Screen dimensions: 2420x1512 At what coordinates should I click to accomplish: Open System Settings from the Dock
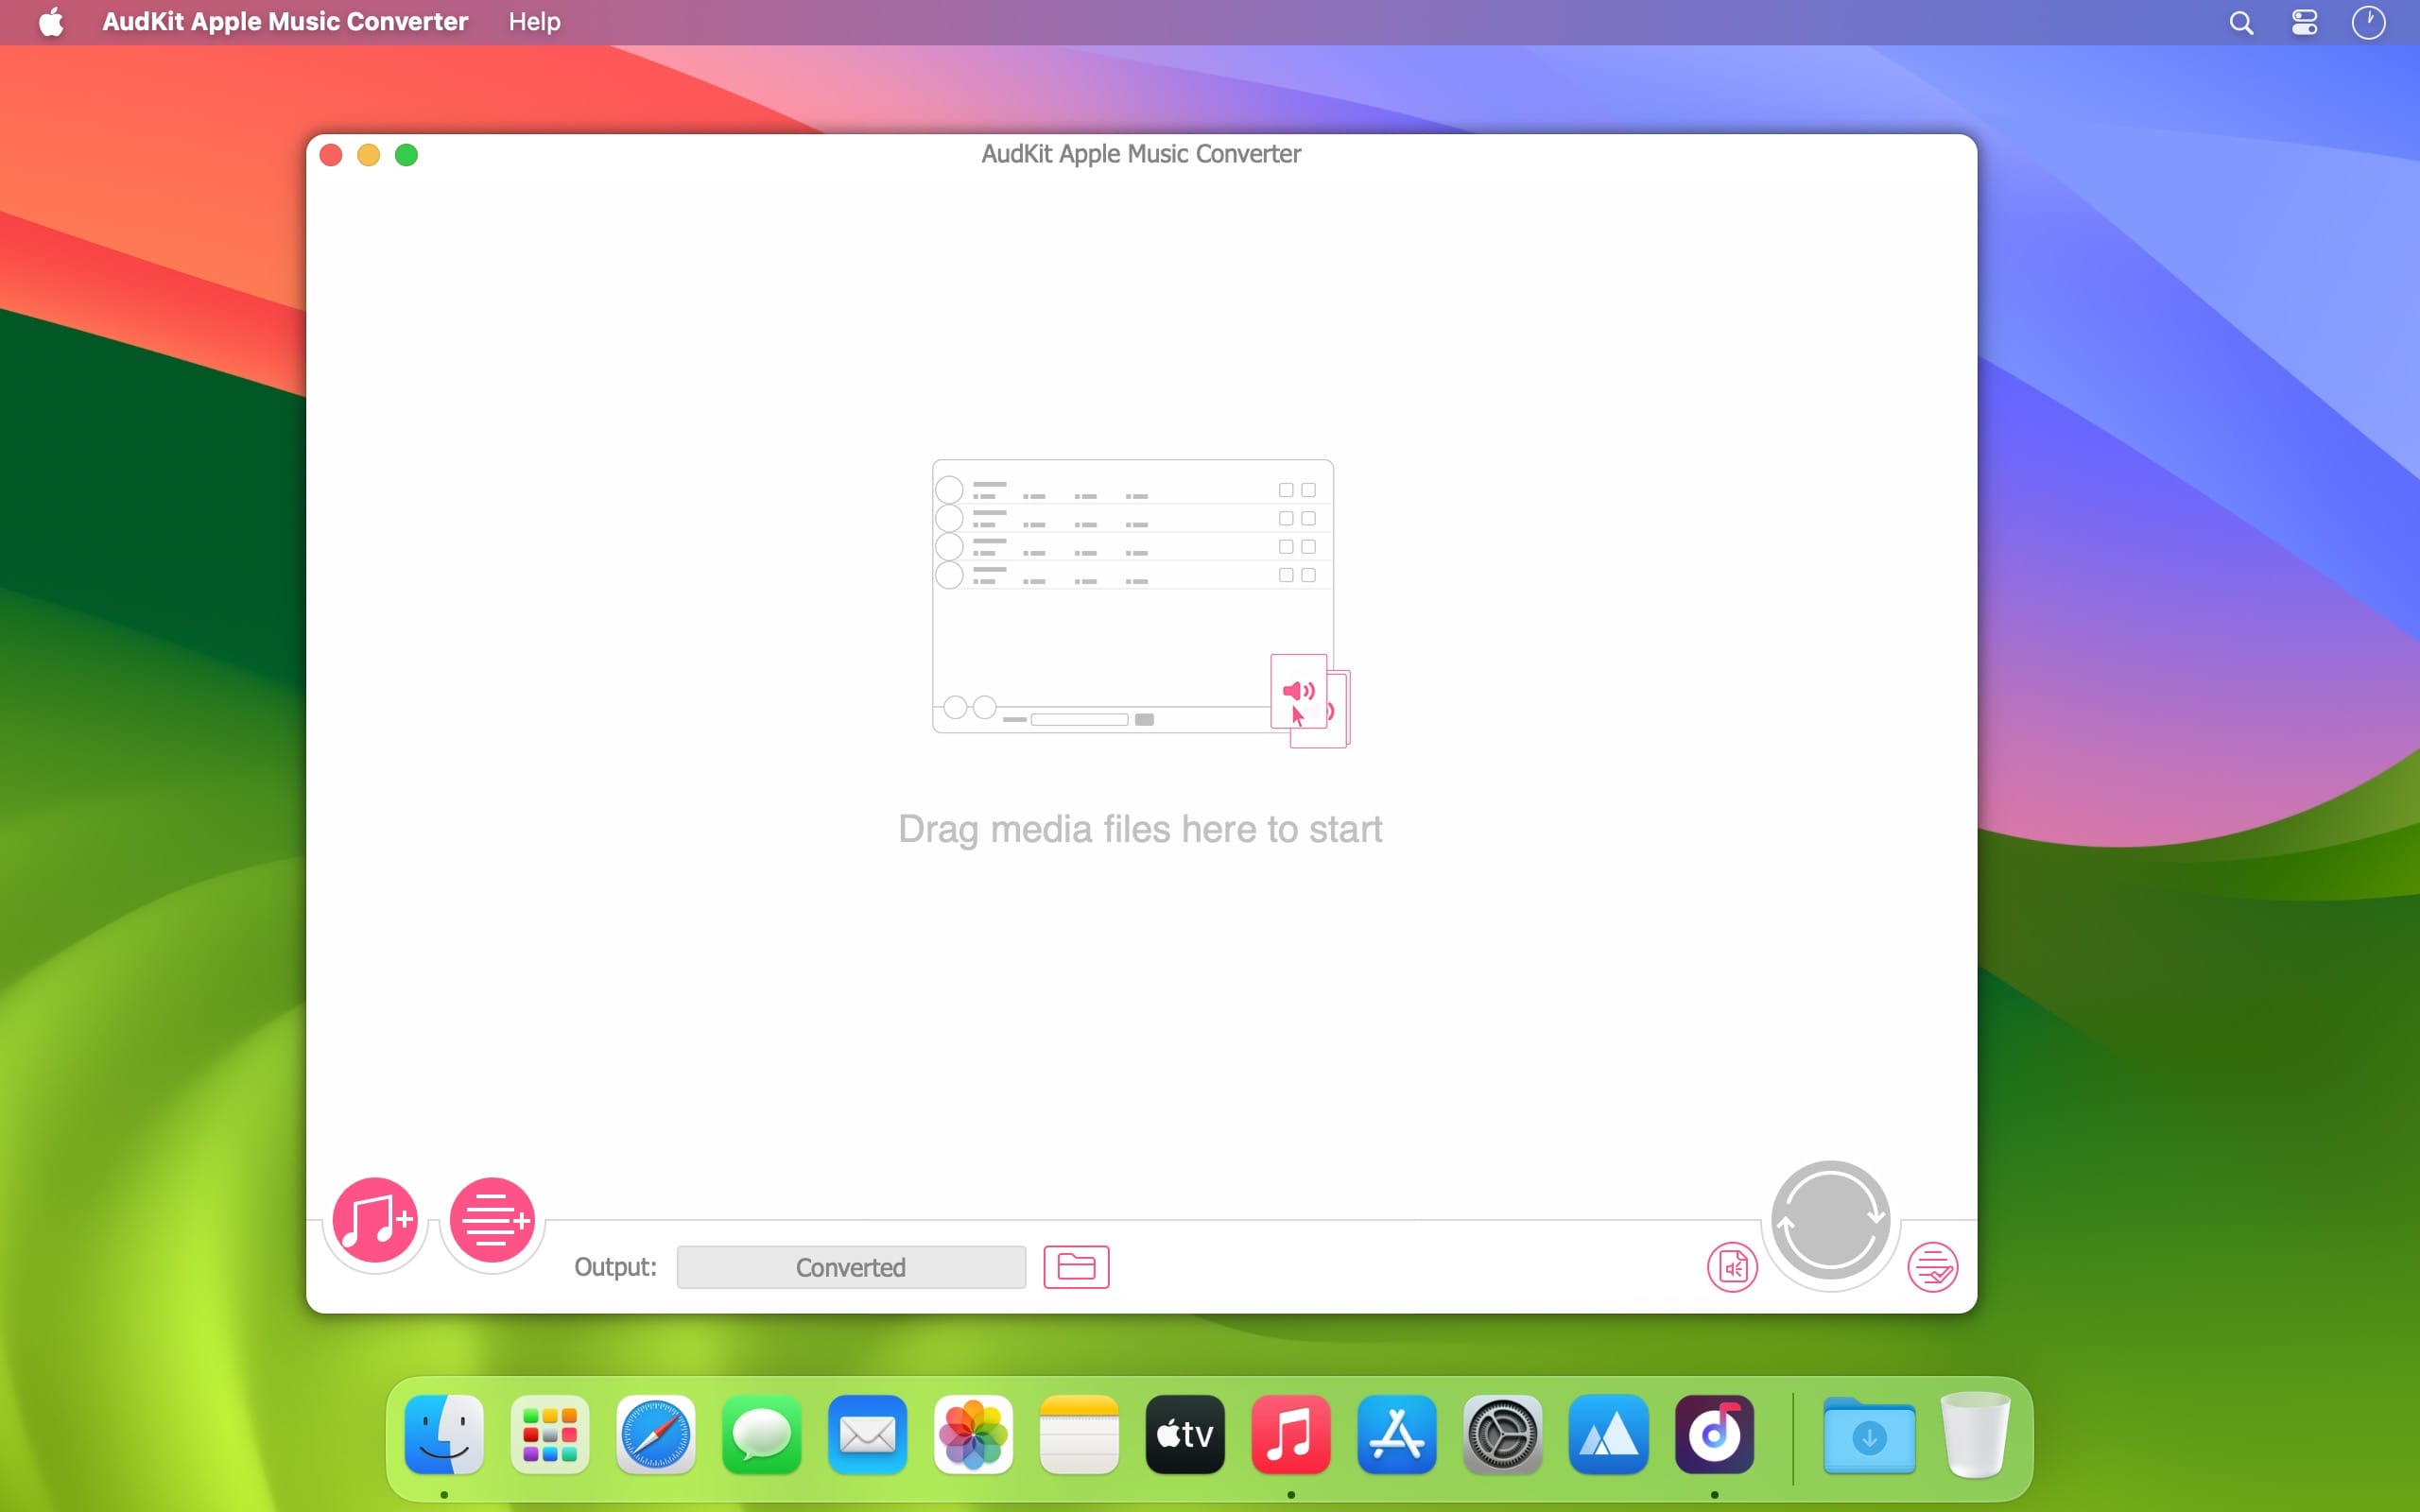(x=1502, y=1434)
